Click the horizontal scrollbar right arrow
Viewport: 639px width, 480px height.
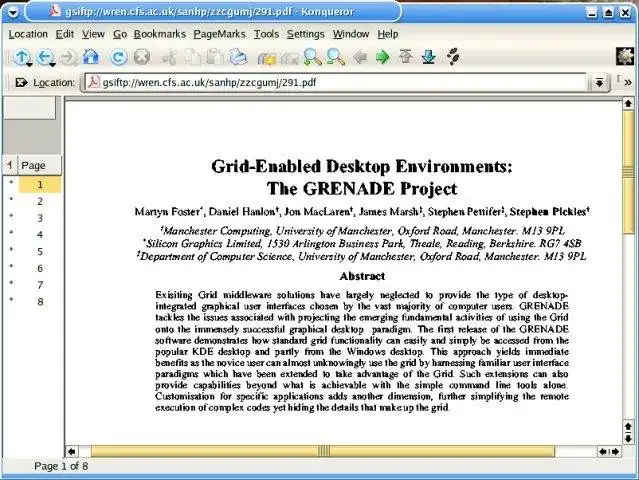click(615, 451)
